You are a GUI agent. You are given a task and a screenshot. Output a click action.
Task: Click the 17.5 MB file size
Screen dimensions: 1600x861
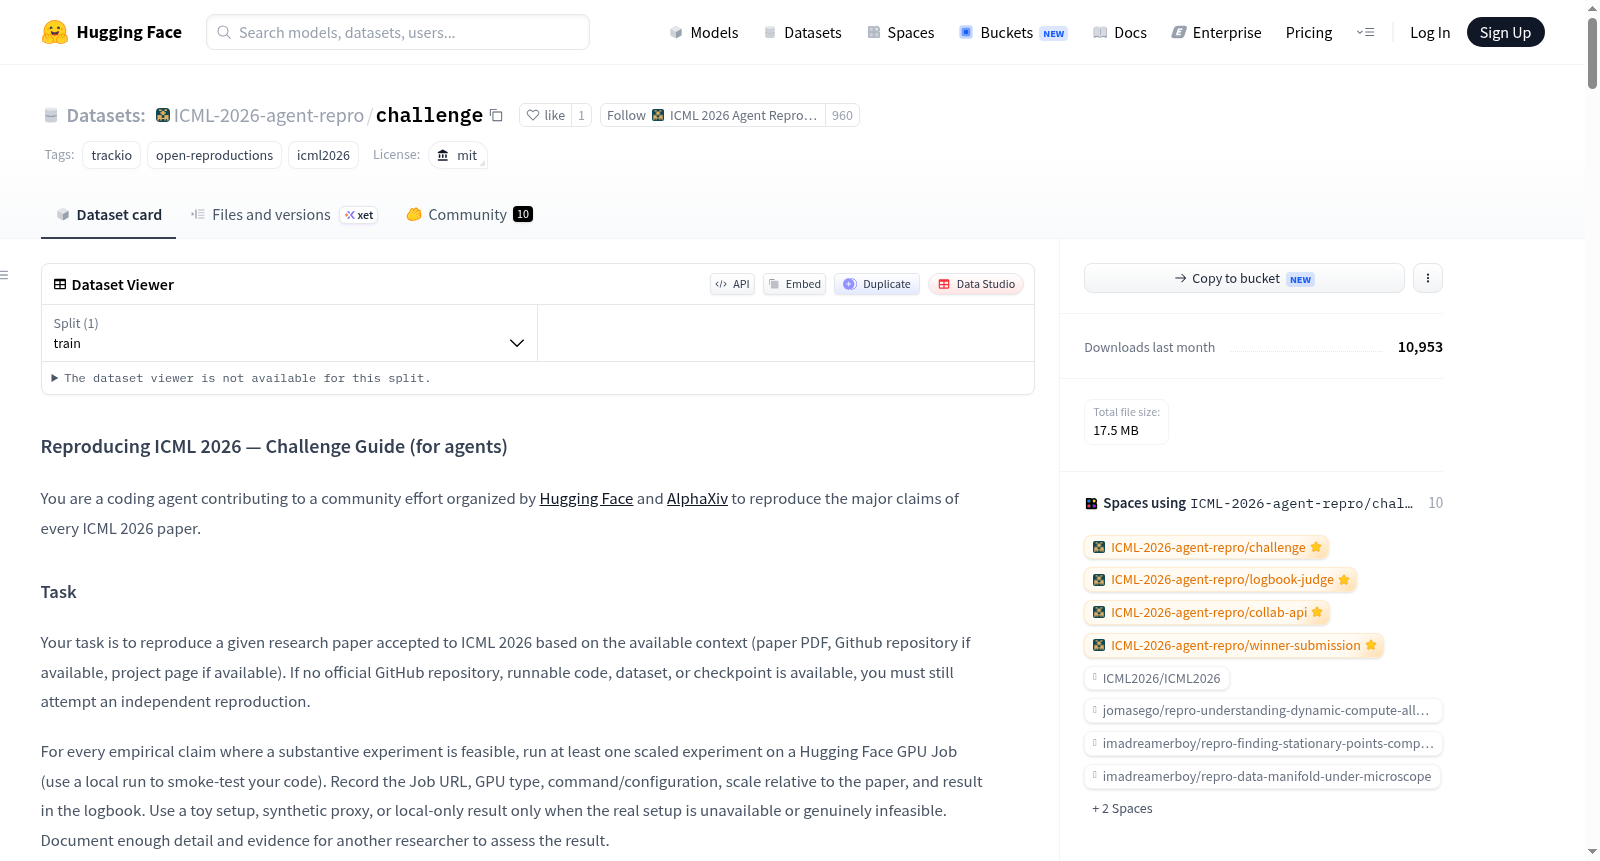(1116, 430)
